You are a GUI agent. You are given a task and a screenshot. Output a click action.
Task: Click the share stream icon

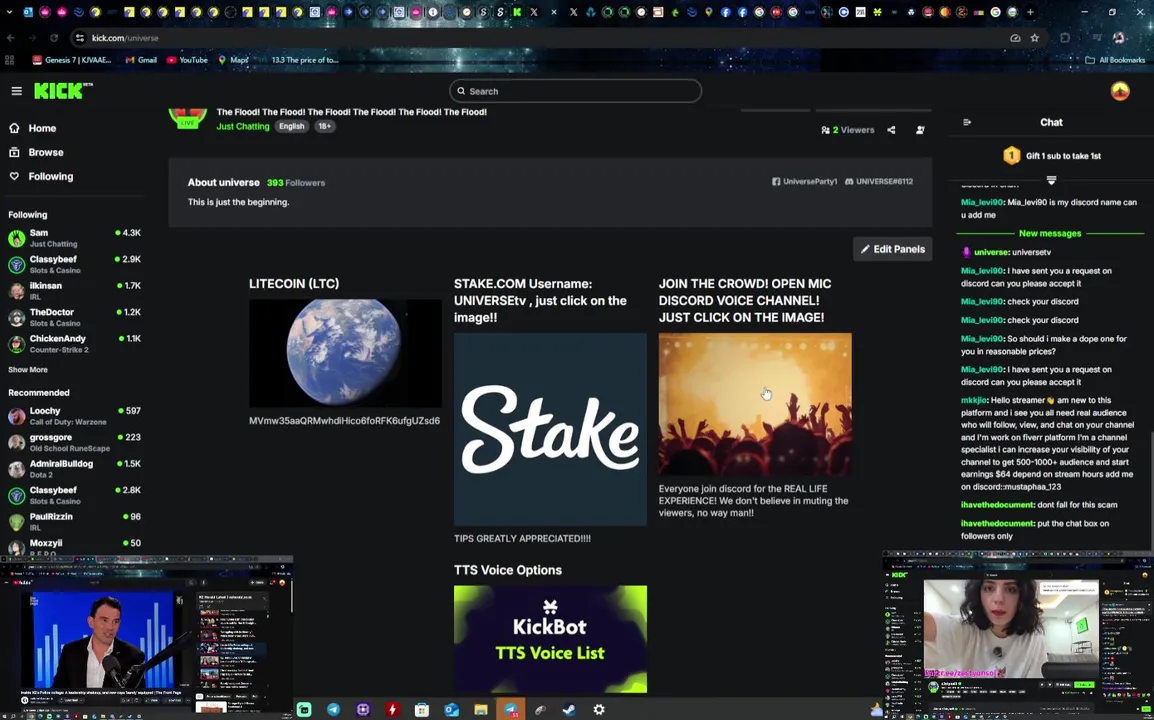(x=891, y=130)
